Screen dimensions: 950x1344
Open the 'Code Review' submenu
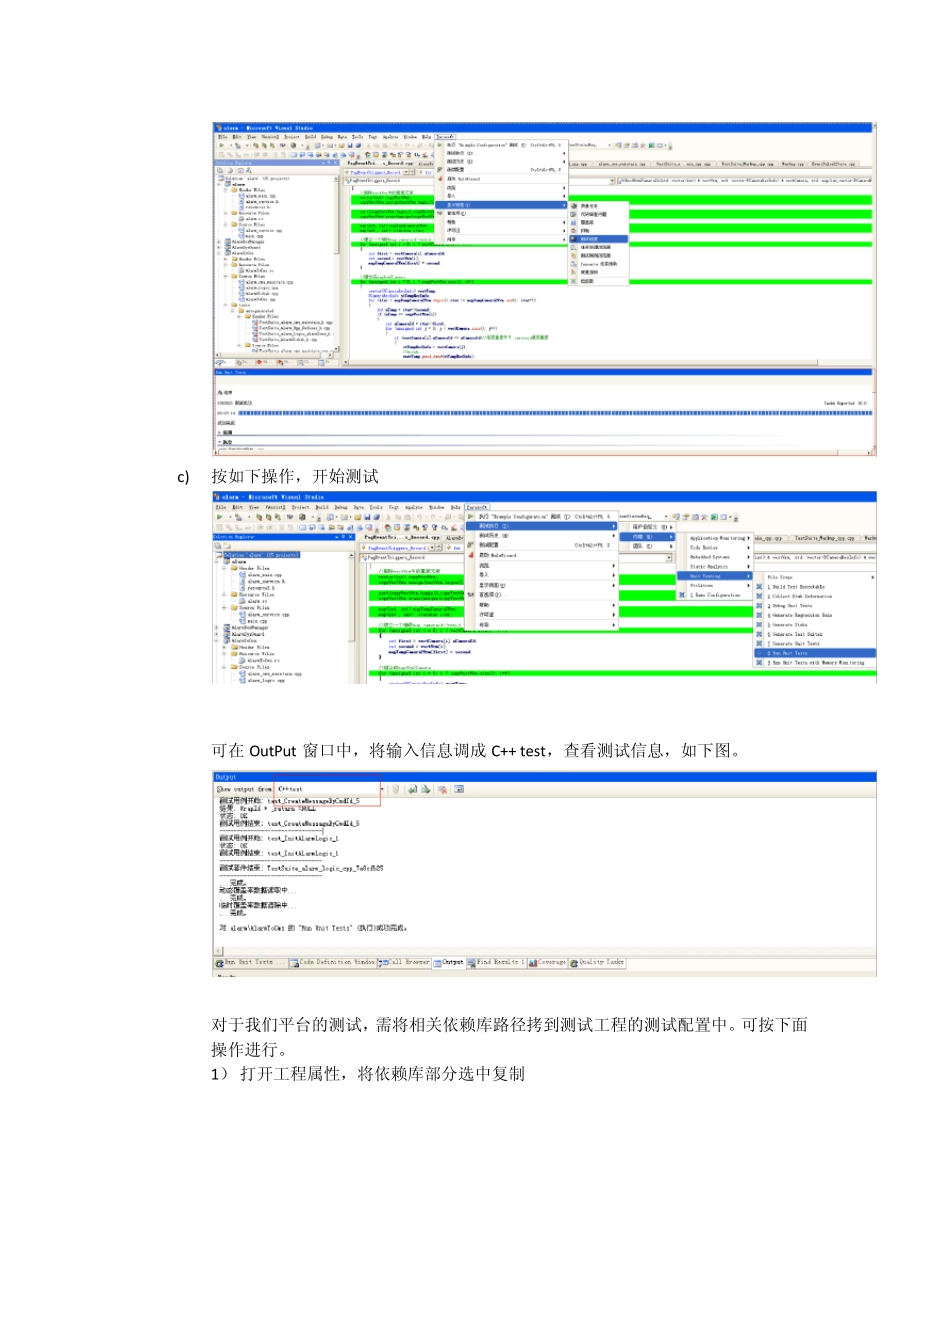point(716,547)
